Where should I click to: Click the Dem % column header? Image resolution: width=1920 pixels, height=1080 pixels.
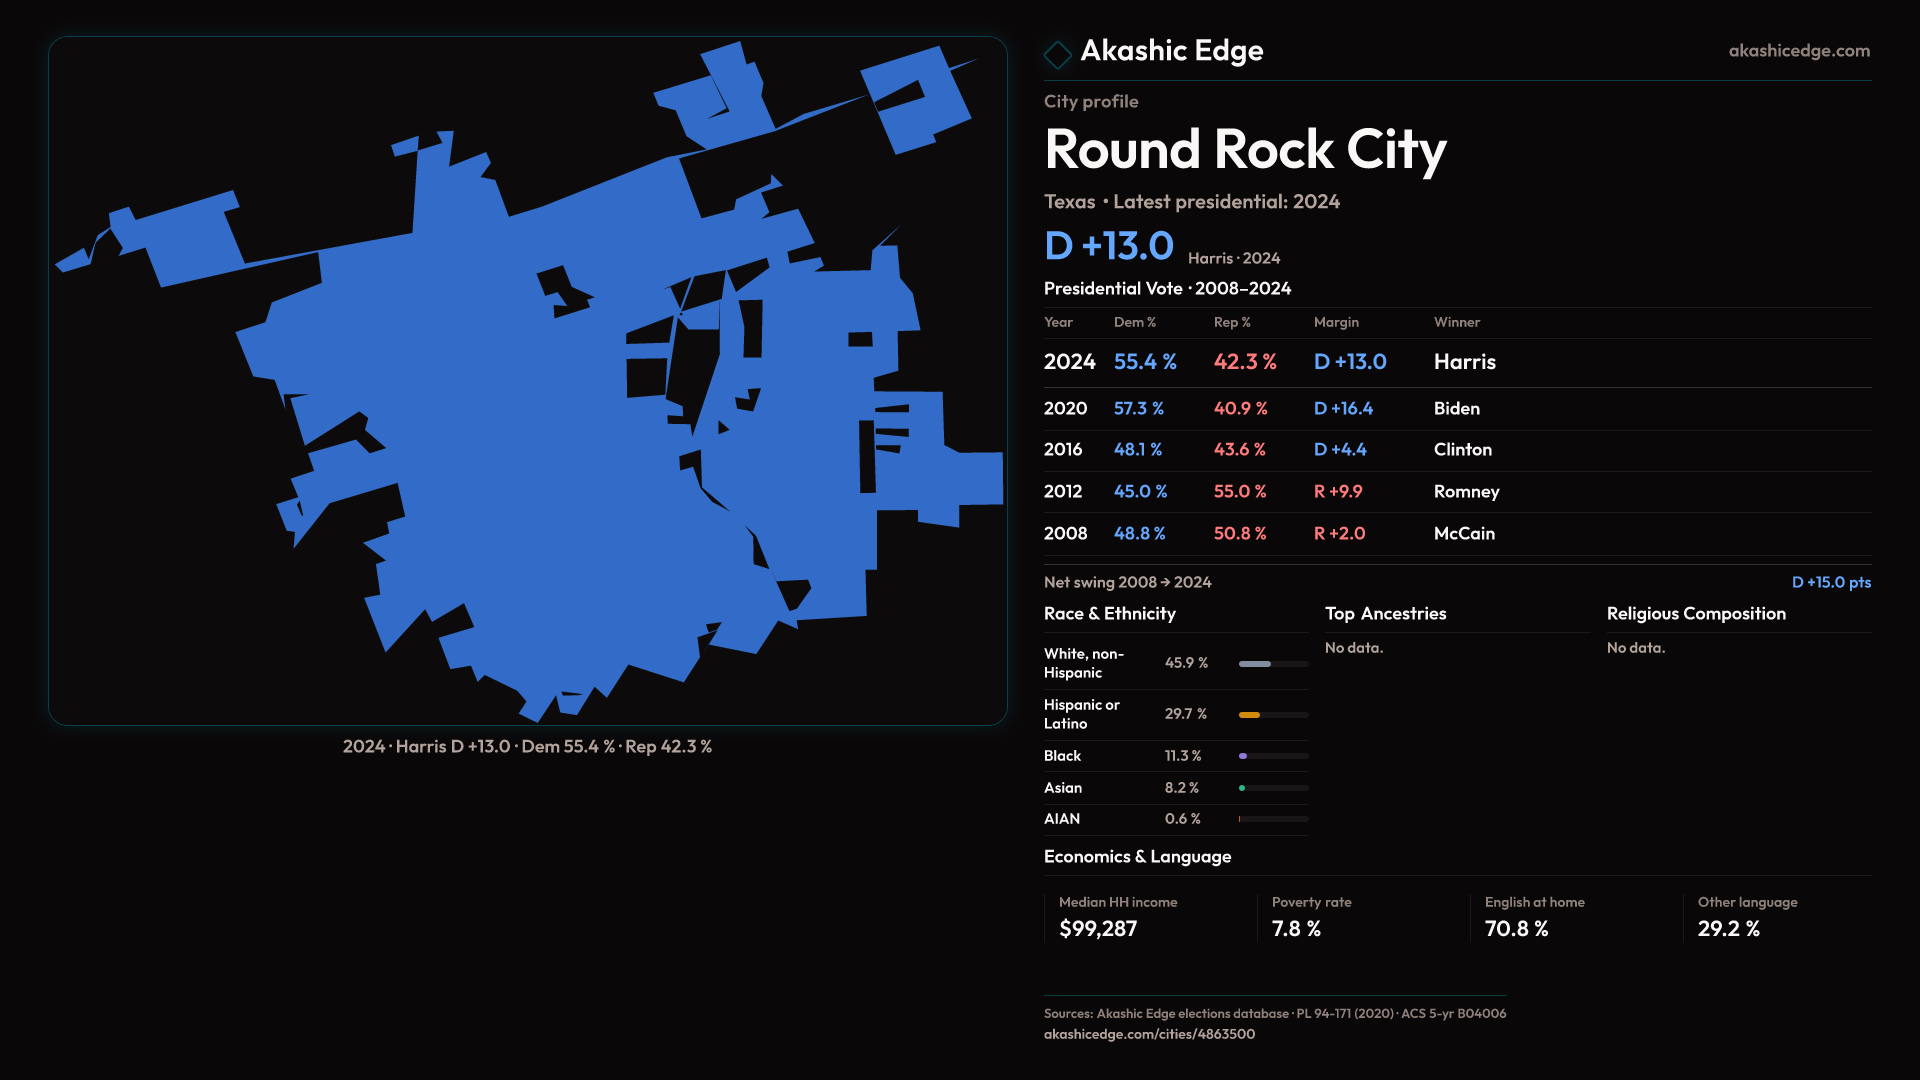(1134, 322)
